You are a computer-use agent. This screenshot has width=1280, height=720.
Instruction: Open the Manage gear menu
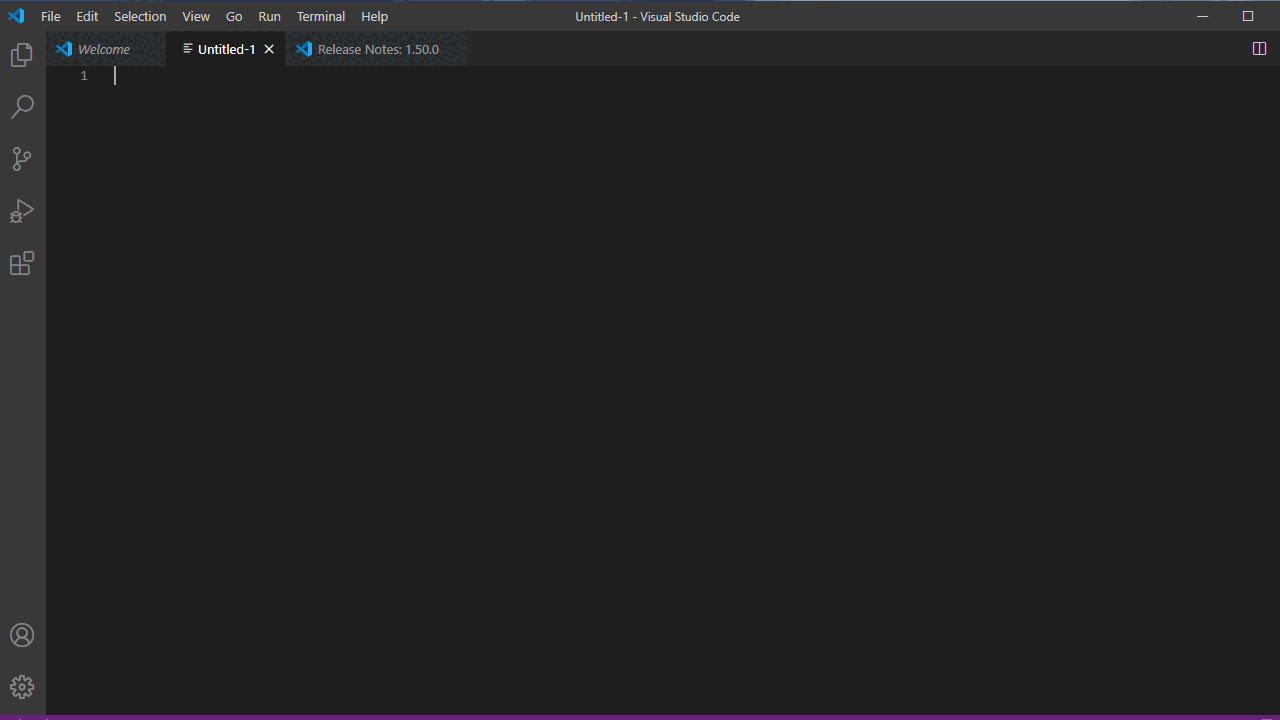point(22,687)
